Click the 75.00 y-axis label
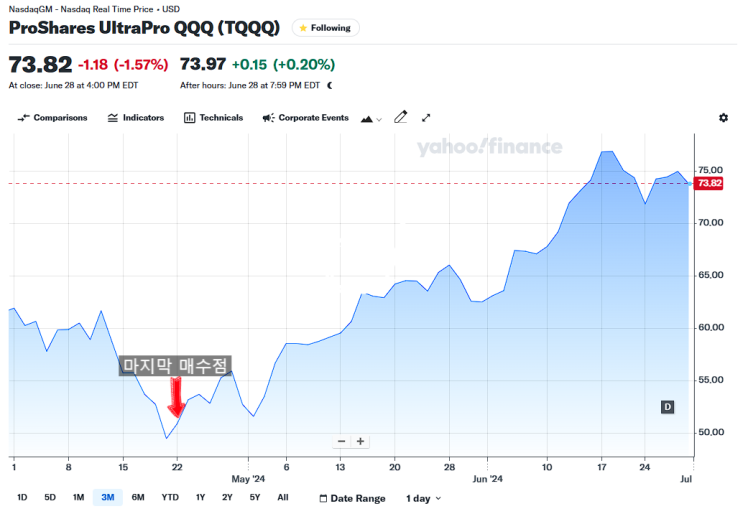Viewport: 743px width, 514px height. point(710,170)
